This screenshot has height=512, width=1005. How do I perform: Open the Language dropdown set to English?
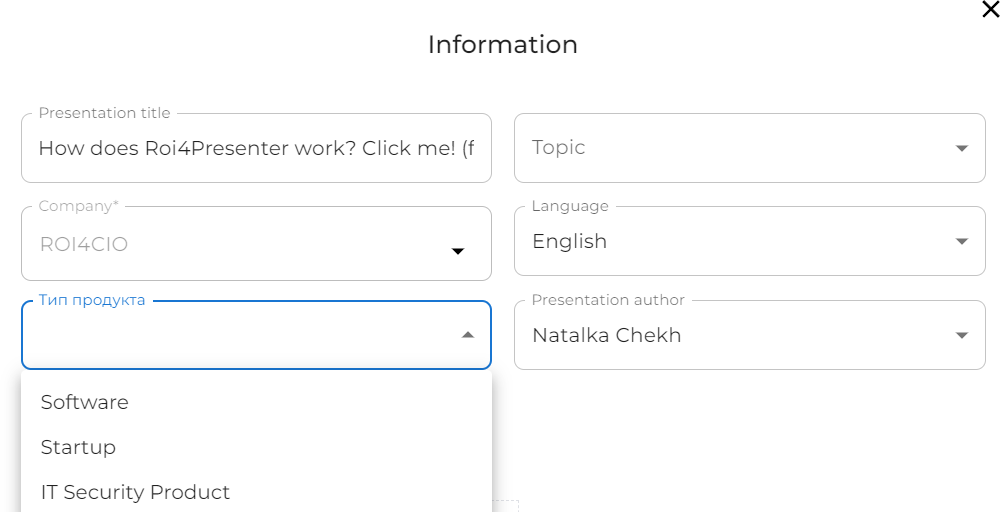740,242
